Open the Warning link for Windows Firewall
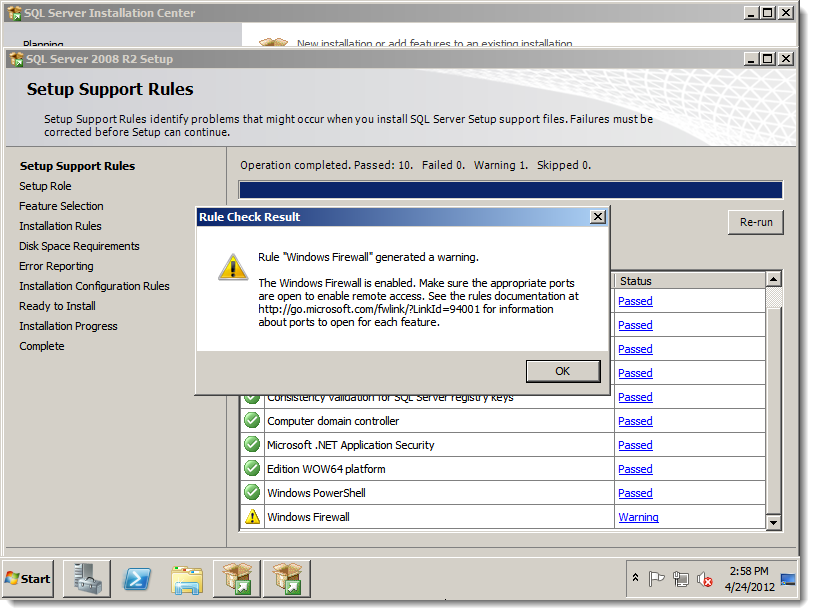The width and height of the screenshot is (815, 615). point(638,517)
